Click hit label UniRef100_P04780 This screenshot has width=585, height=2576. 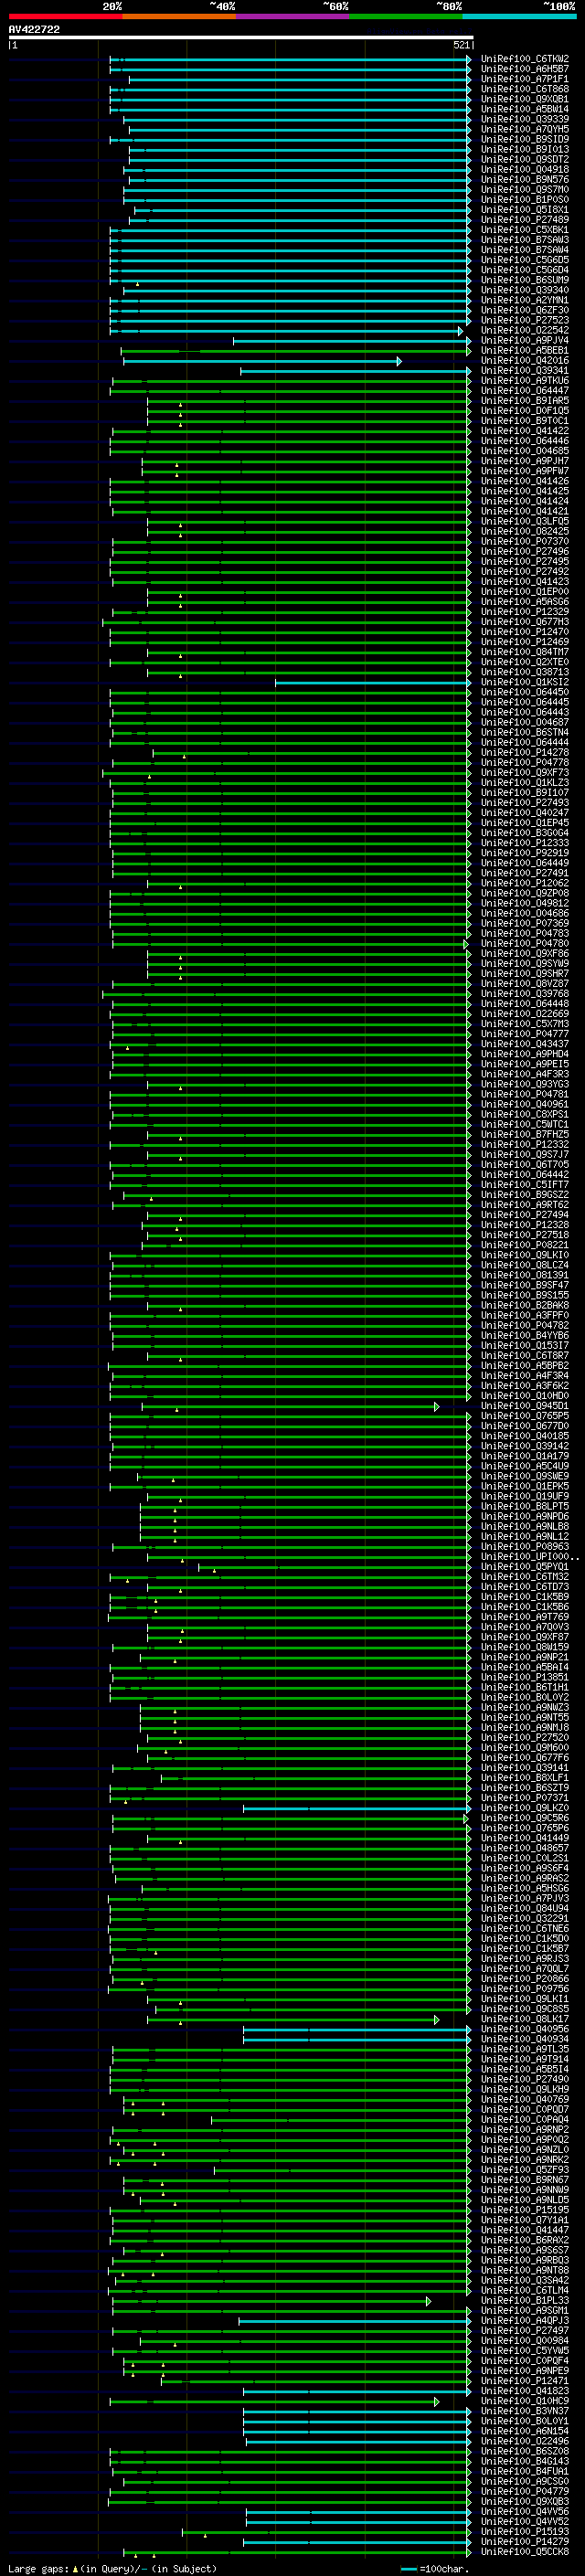[525, 943]
